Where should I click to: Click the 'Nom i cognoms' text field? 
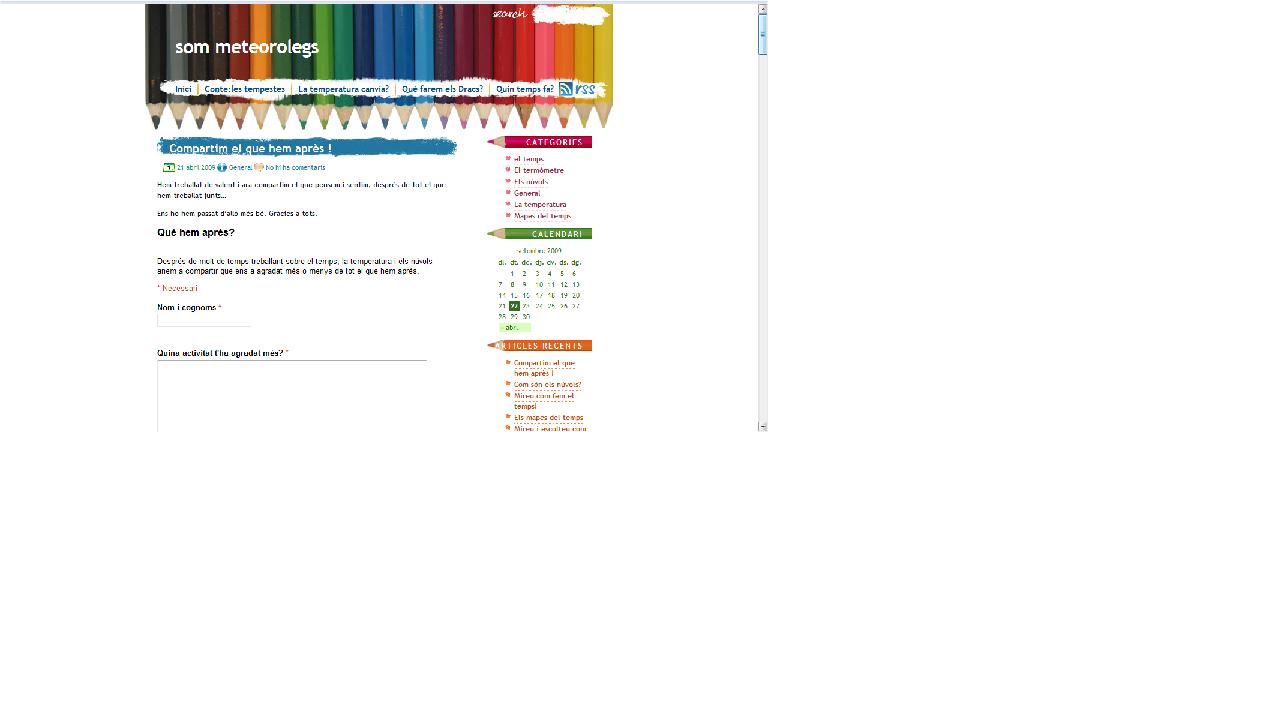[204, 320]
